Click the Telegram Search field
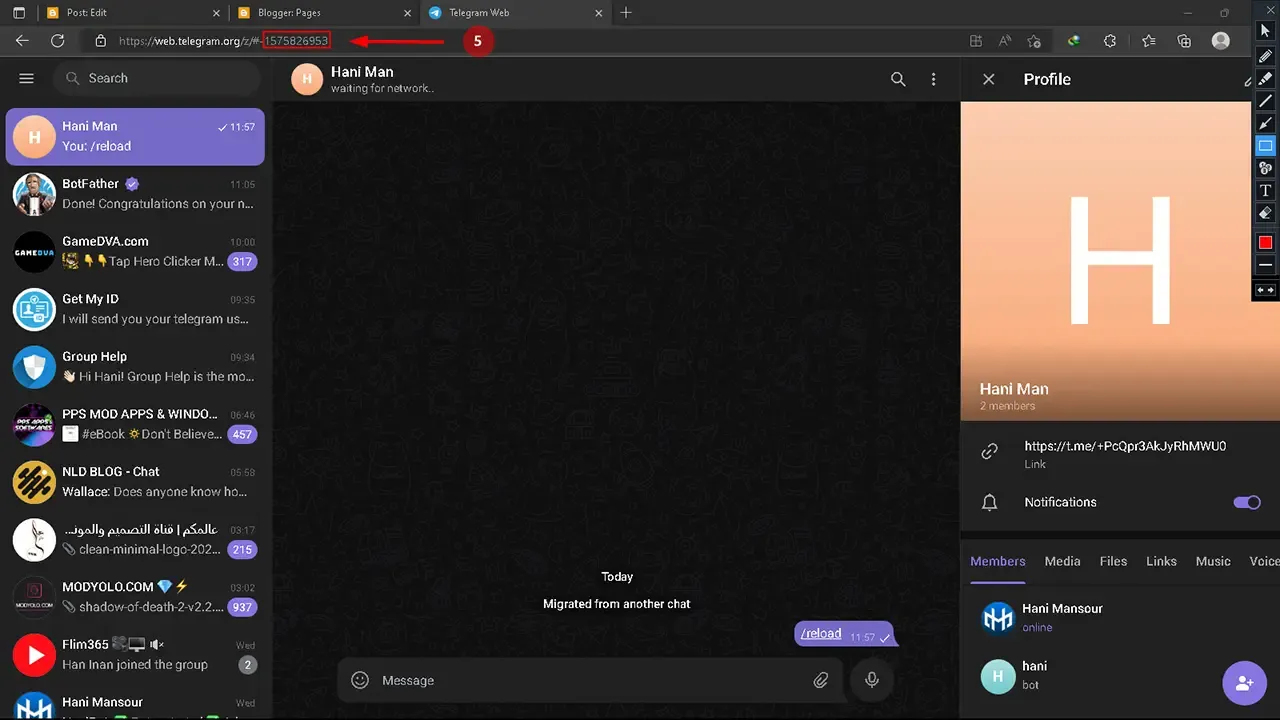This screenshot has width=1280, height=720. tap(159, 78)
